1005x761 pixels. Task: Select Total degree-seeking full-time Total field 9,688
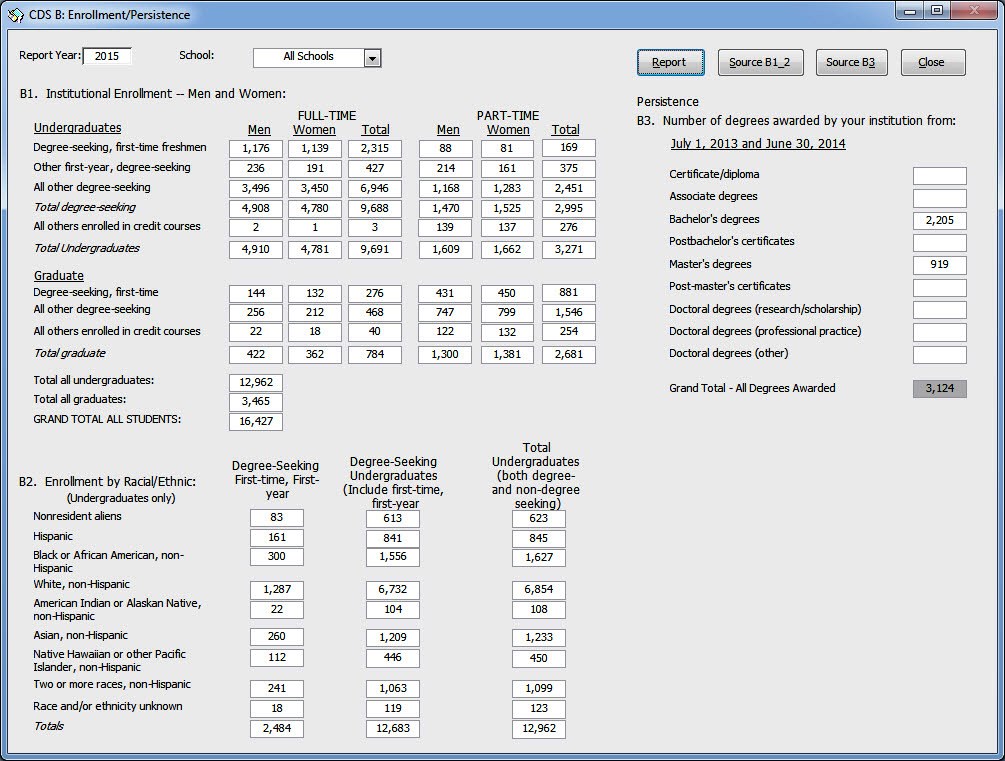coord(375,208)
